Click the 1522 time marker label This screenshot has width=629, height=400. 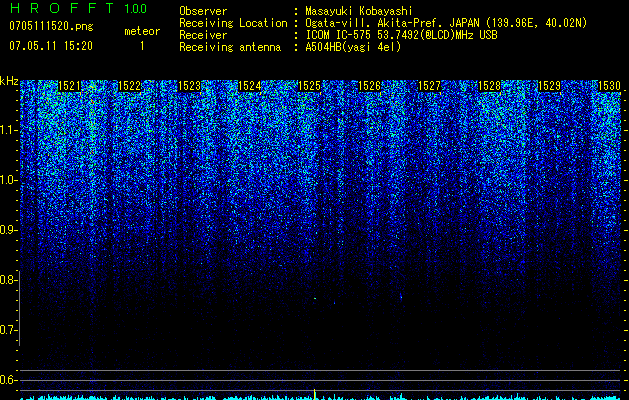click(130, 86)
